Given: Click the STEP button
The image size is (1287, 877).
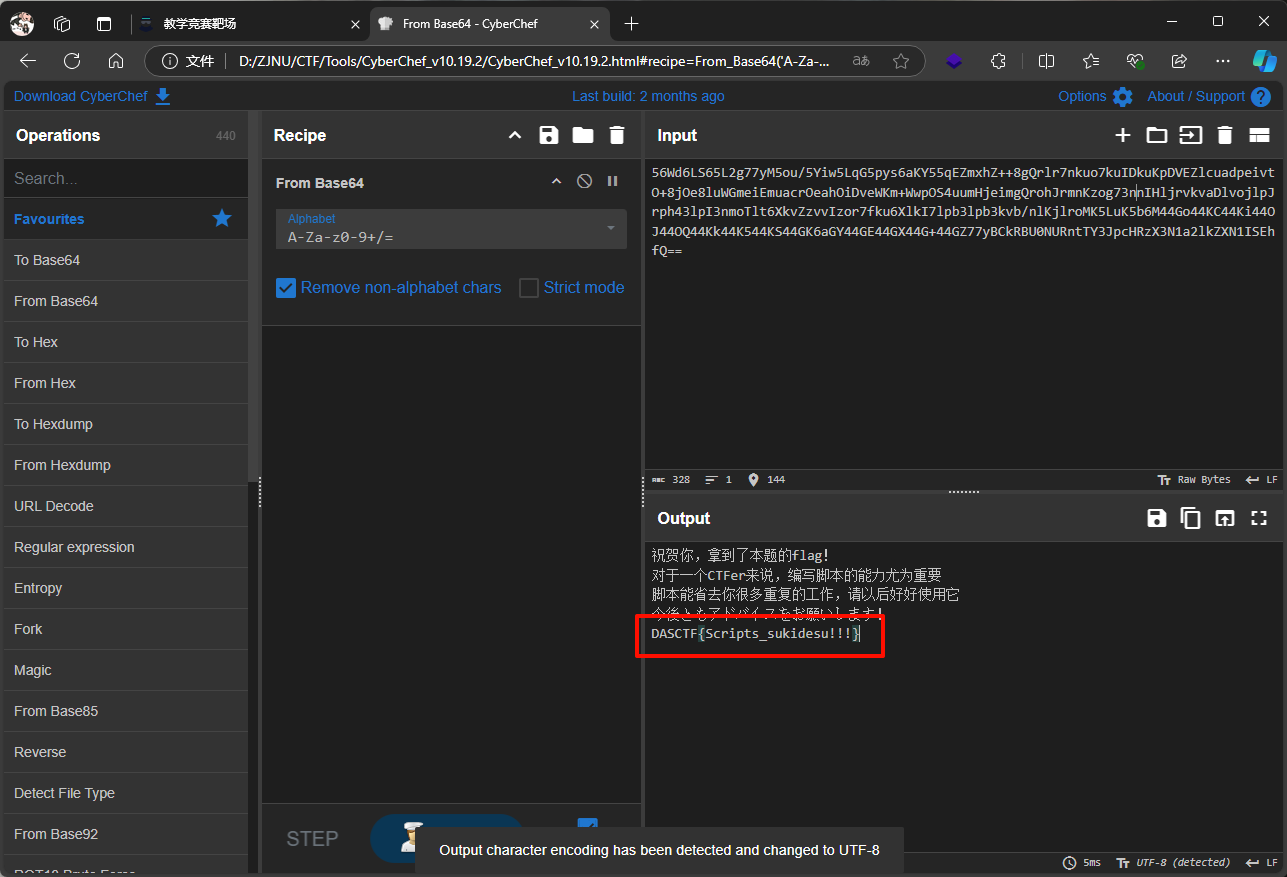Looking at the screenshot, I should pyautogui.click(x=312, y=839).
